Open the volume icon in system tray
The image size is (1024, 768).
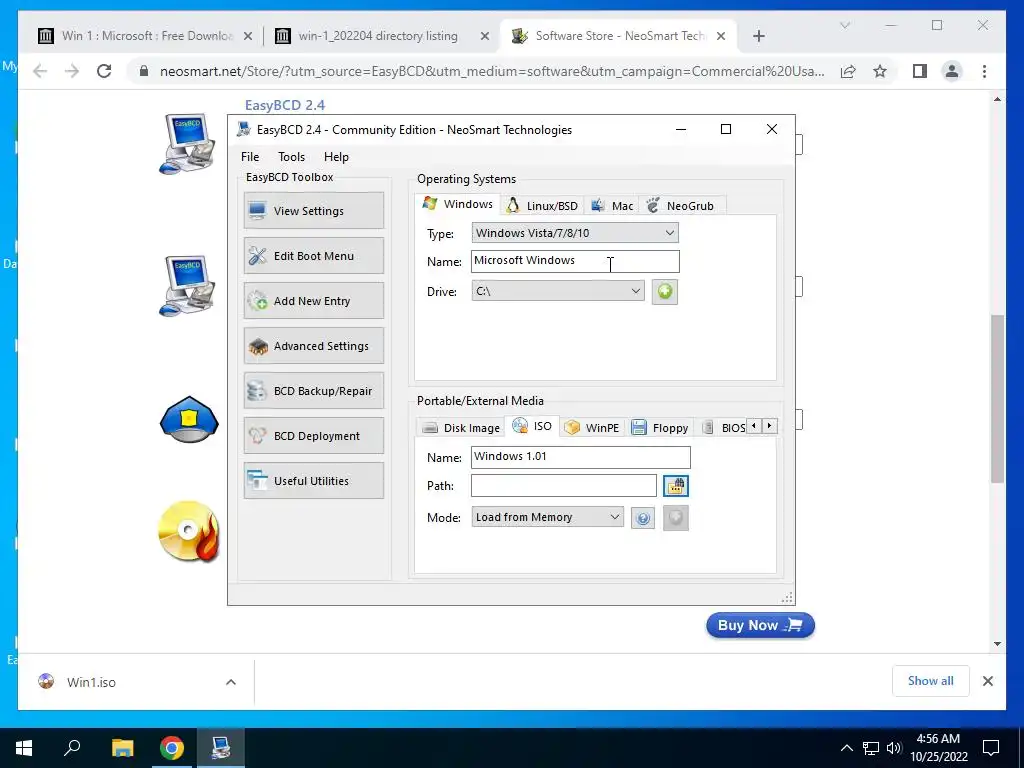pyautogui.click(x=893, y=748)
